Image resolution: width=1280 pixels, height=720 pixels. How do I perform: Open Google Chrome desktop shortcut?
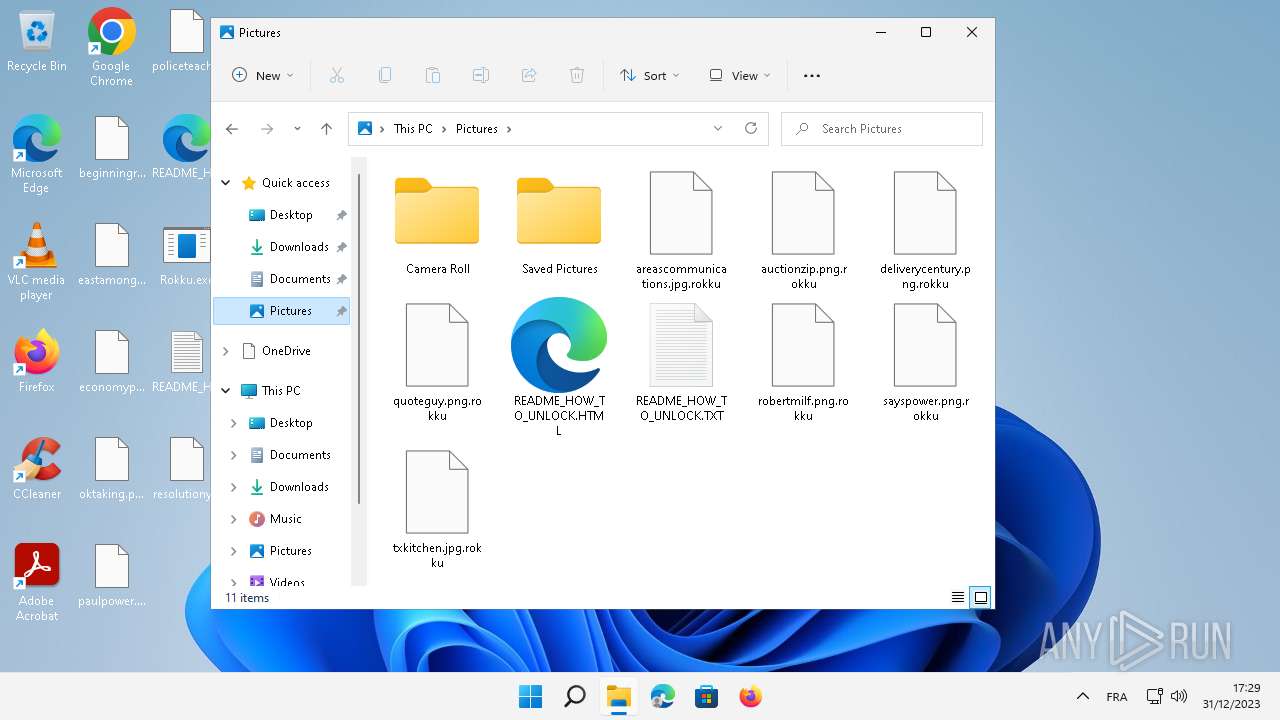[111, 47]
